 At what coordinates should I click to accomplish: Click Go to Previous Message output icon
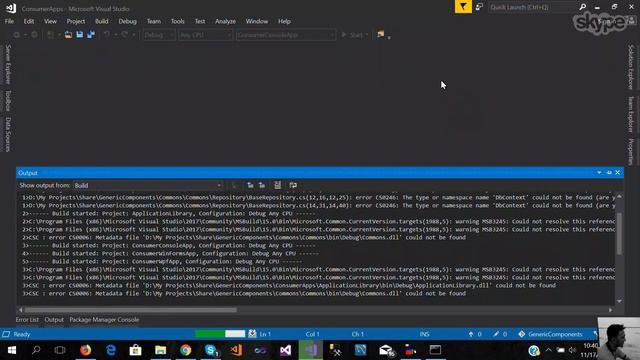pos(250,185)
